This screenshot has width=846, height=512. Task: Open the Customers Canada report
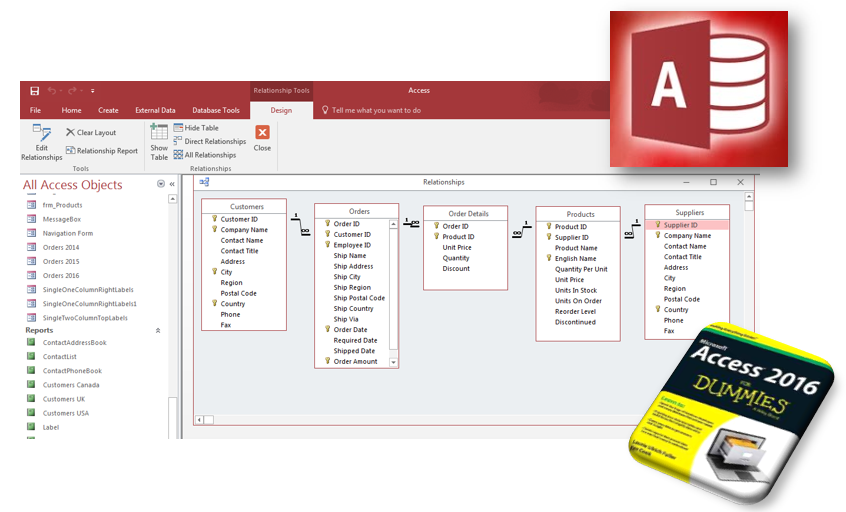[71, 385]
